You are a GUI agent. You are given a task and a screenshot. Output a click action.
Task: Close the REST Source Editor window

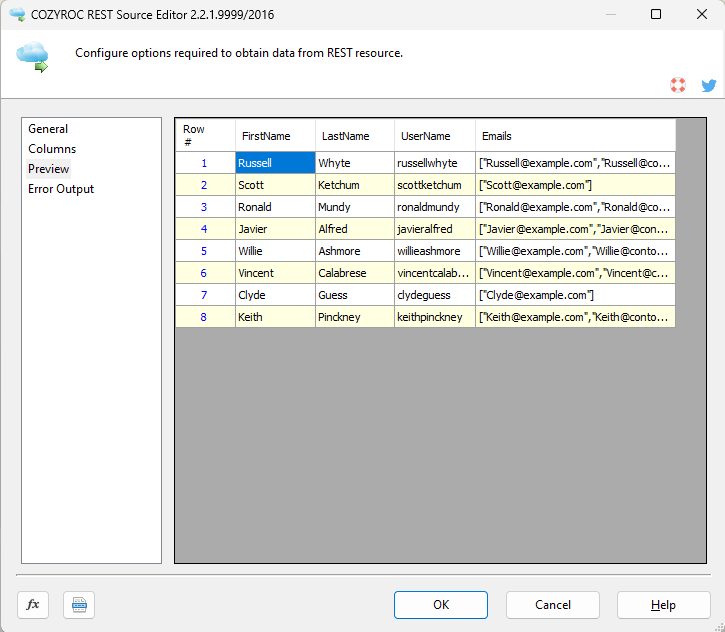point(702,14)
